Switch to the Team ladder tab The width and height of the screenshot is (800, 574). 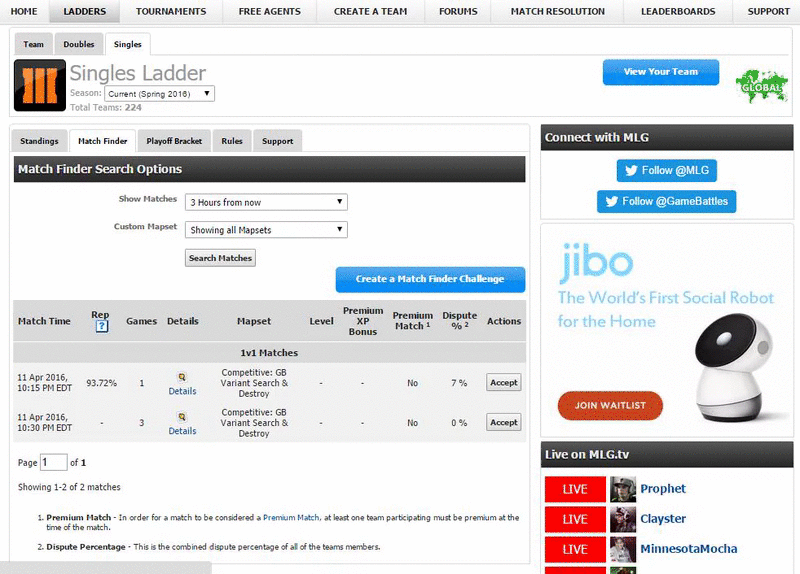33,44
